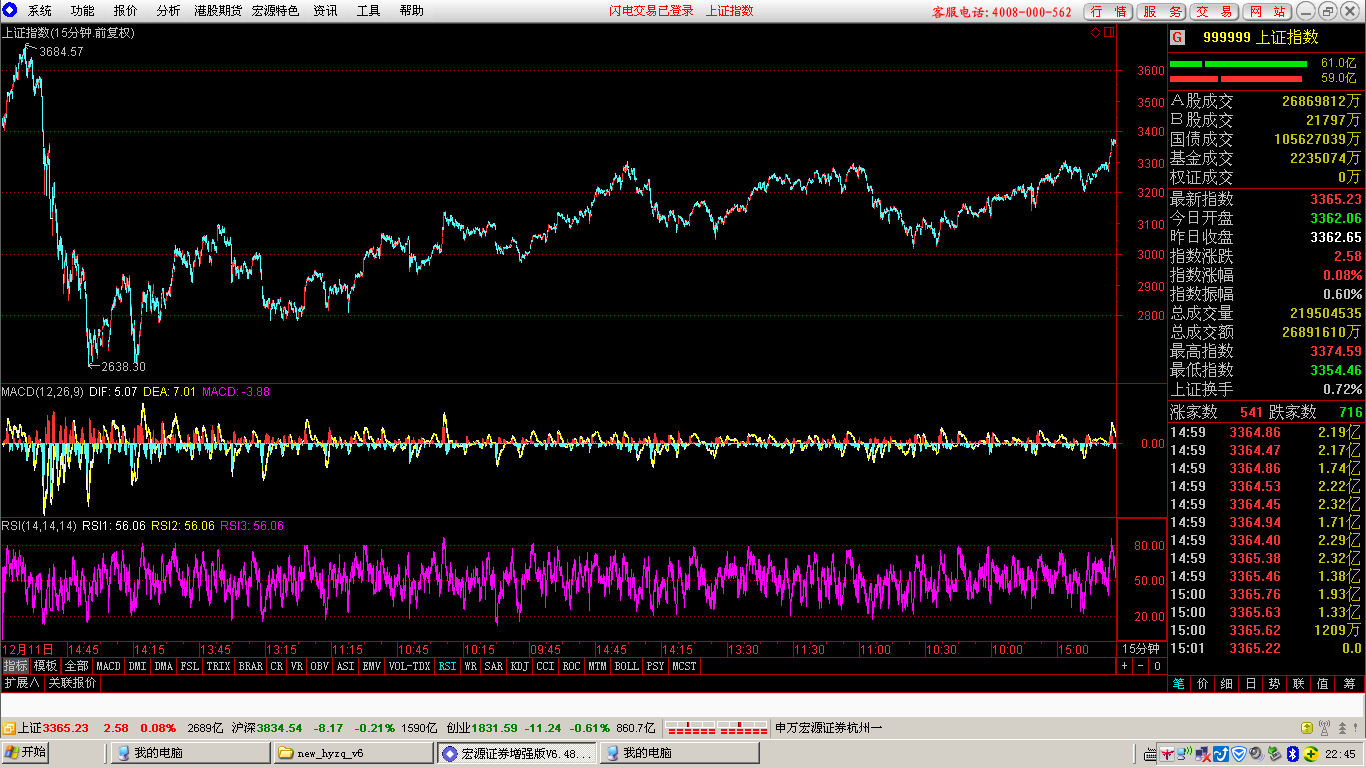Switch indicator to MCST tab
The width and height of the screenshot is (1366, 768).
click(685, 666)
